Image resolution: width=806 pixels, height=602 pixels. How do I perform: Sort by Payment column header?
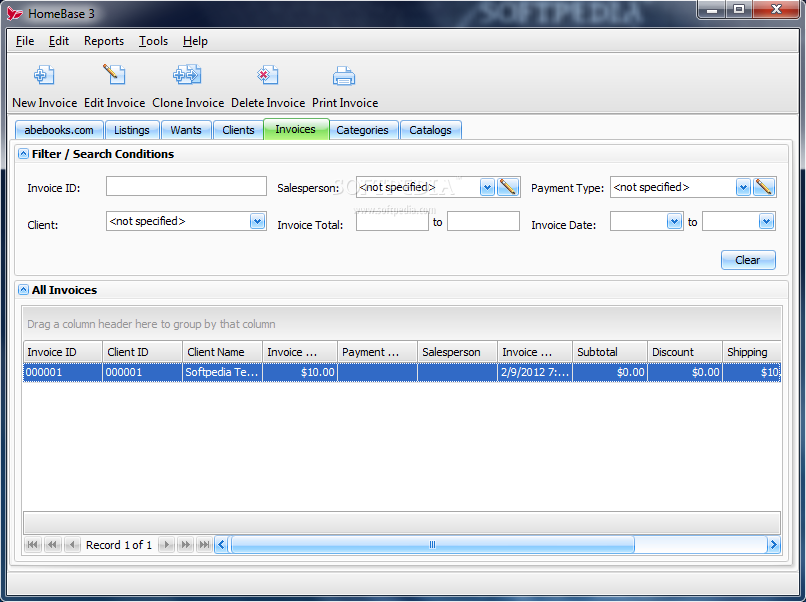377,352
